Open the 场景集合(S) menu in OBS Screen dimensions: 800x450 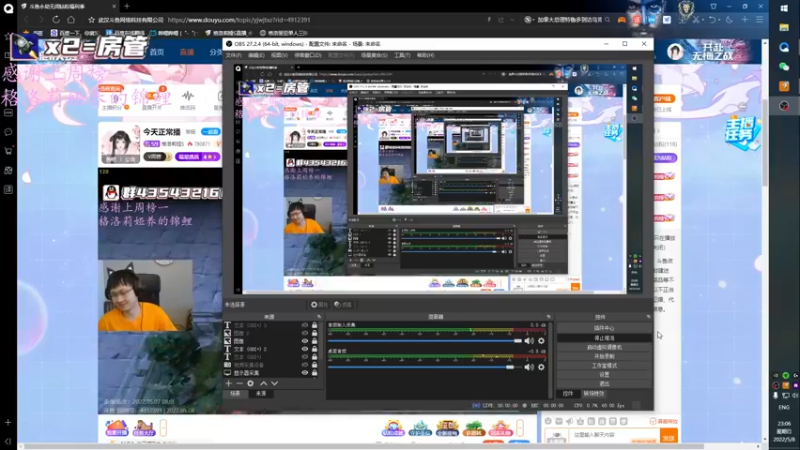point(374,55)
